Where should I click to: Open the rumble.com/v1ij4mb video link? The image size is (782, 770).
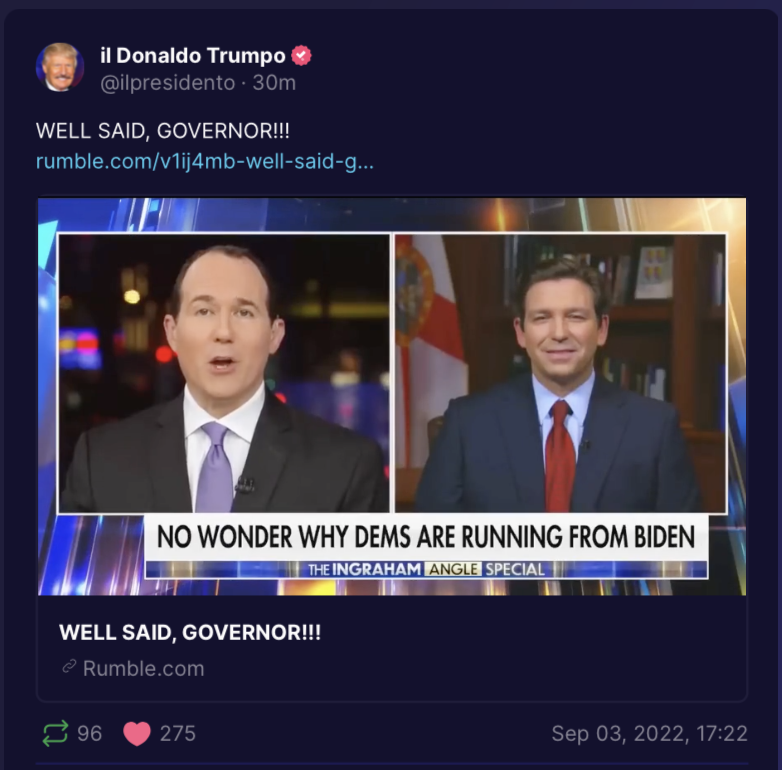coord(204,162)
